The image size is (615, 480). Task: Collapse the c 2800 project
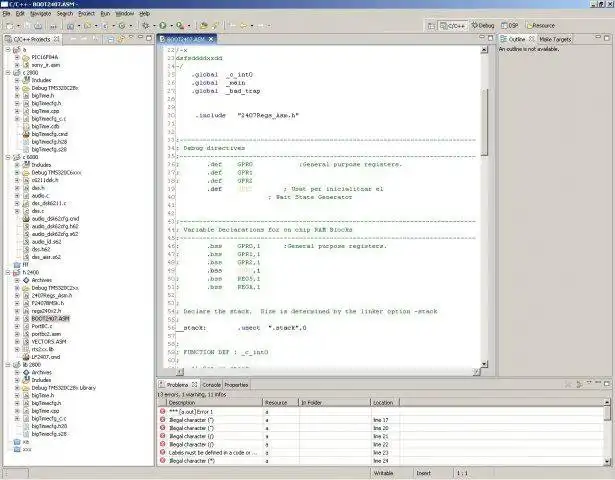tap(8, 73)
